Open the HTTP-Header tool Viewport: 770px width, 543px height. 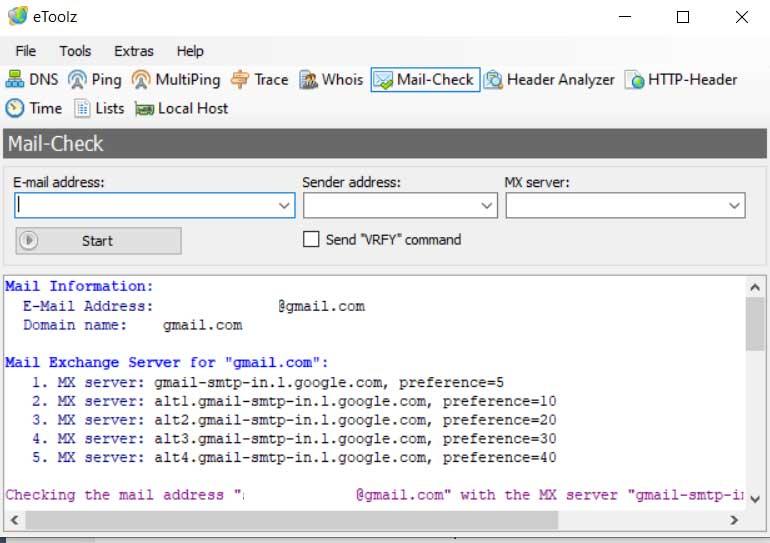tap(681, 80)
